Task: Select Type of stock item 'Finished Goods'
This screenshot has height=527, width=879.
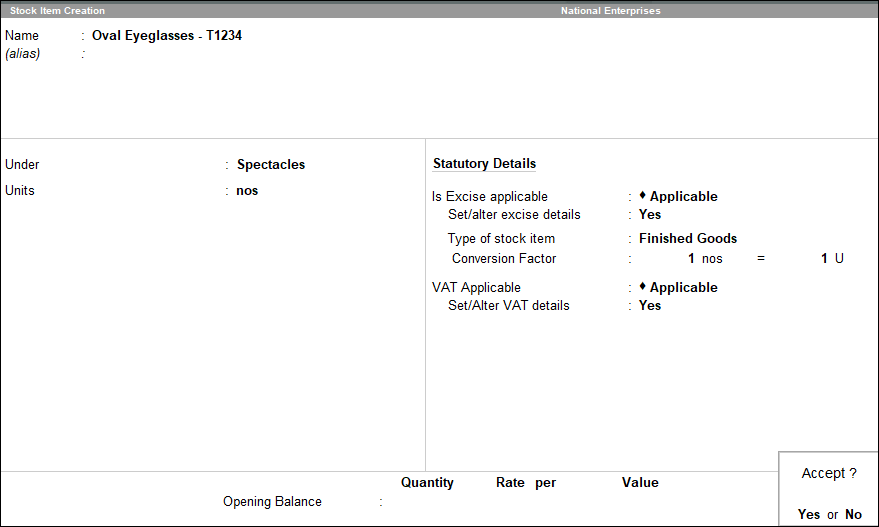Action: [x=688, y=238]
